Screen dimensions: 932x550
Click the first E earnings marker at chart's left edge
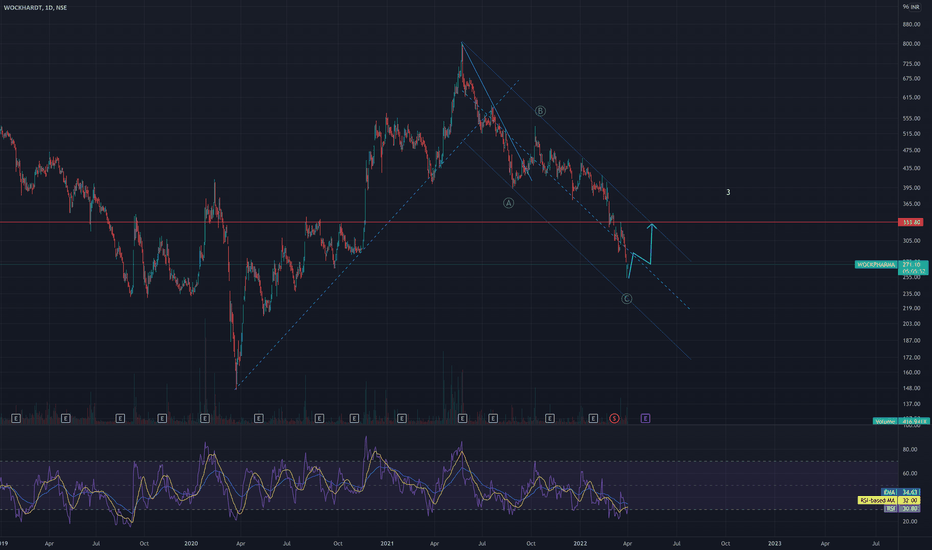15,419
